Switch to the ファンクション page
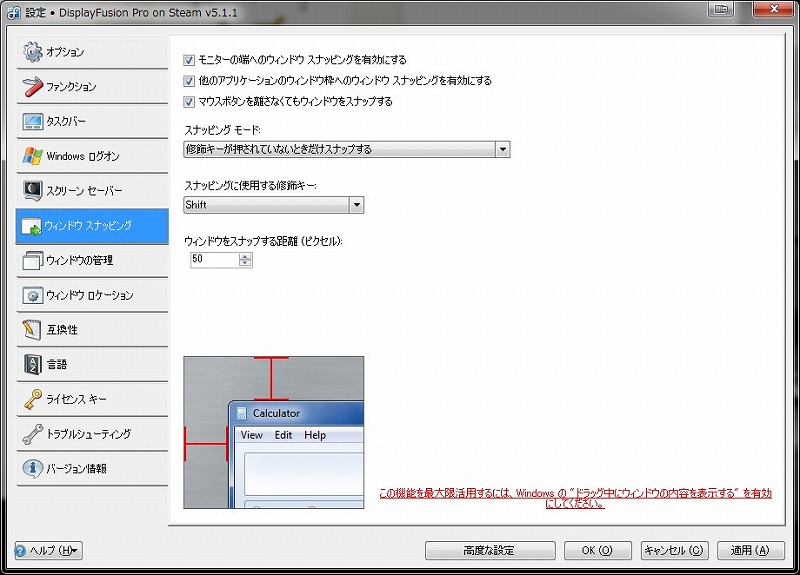Screen dimensions: 800x575 coord(92,86)
